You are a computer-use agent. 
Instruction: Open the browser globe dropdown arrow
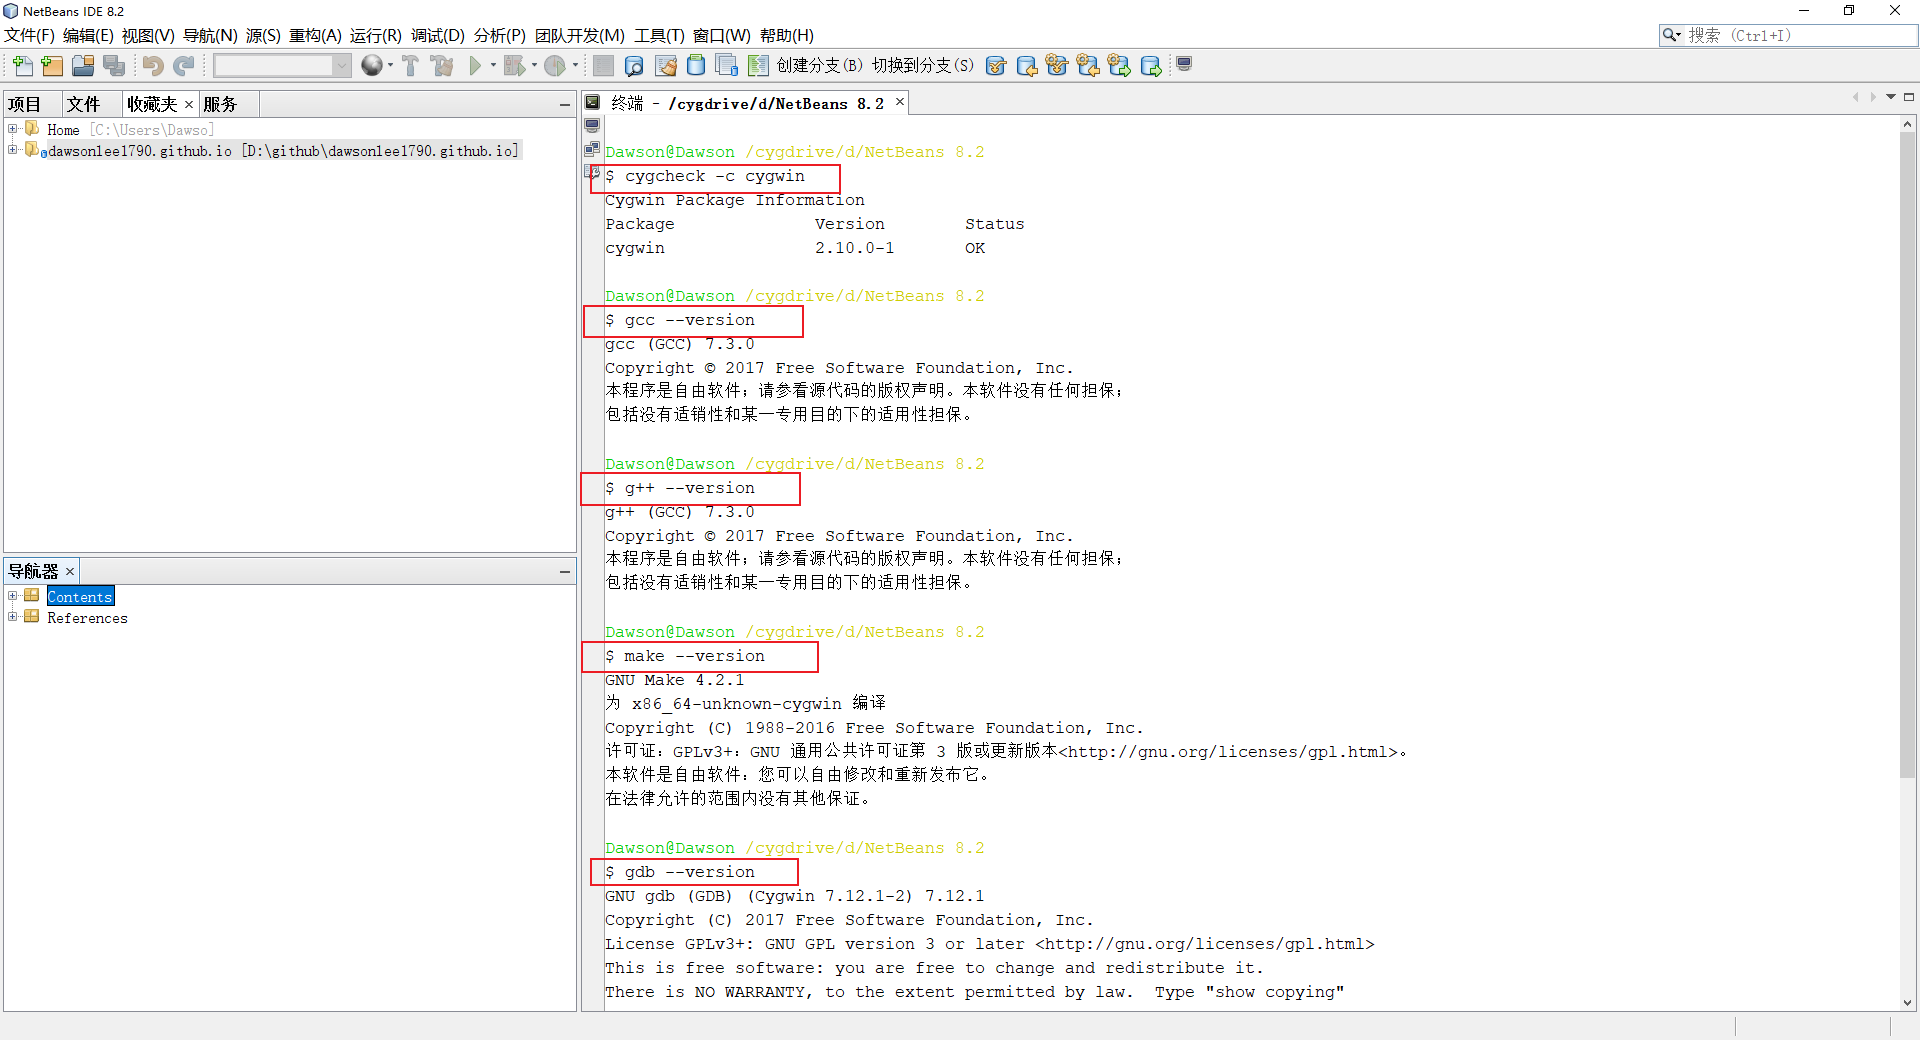pyautogui.click(x=390, y=66)
